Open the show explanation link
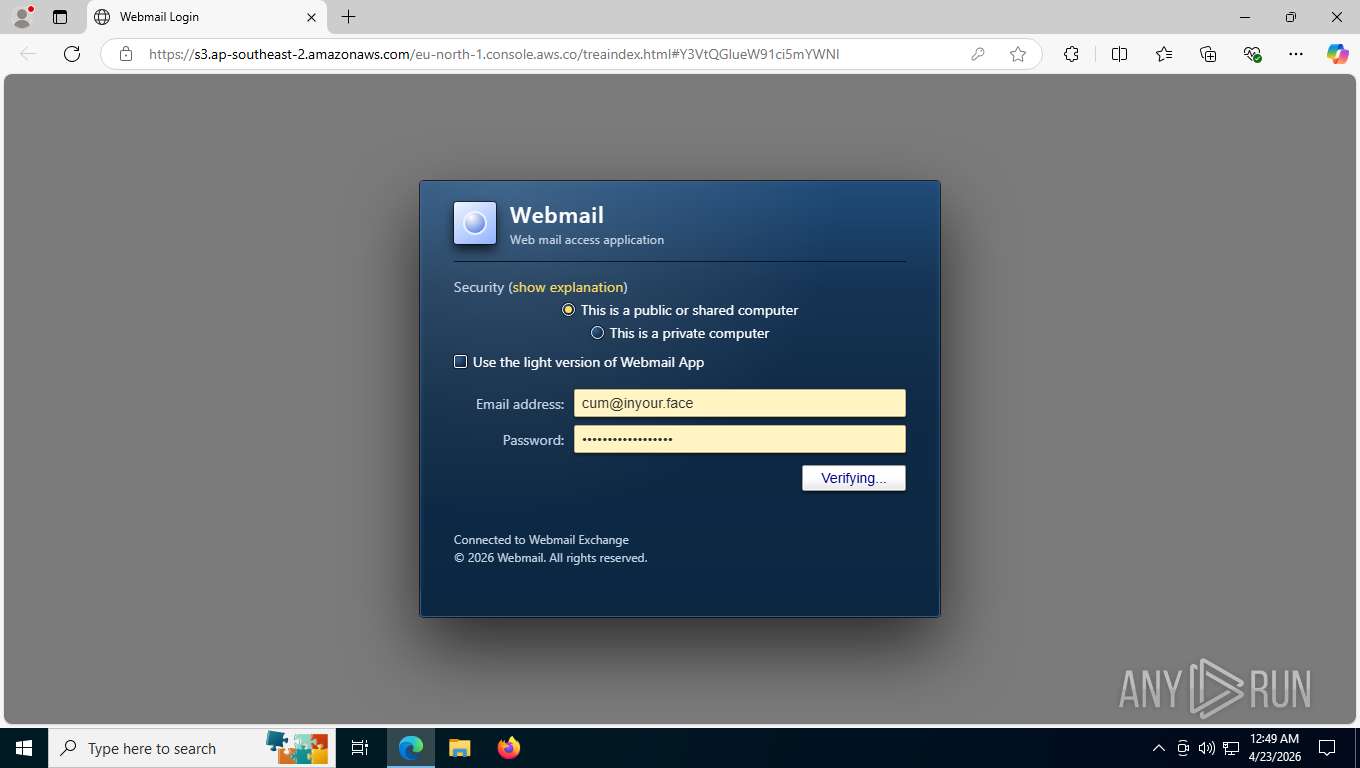 click(568, 287)
